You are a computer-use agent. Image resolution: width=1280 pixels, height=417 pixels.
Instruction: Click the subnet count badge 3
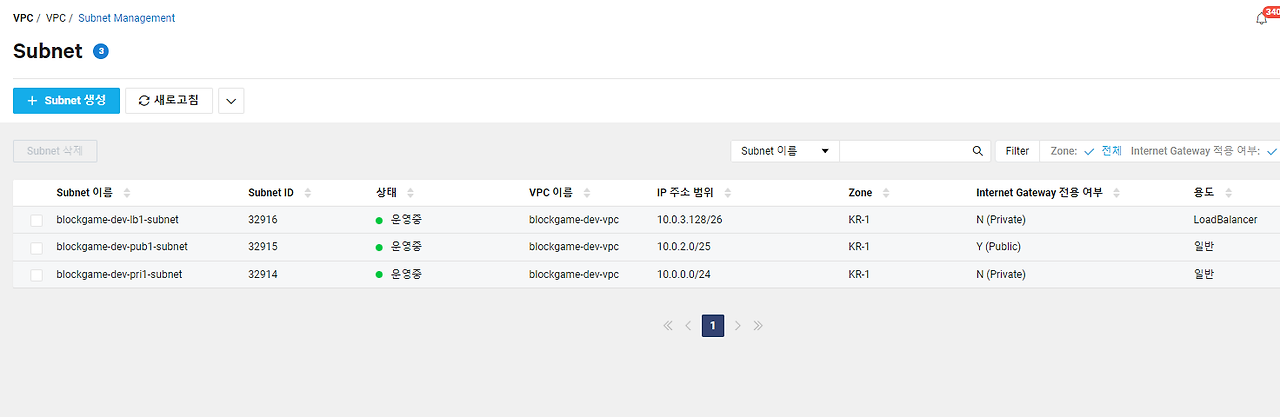[101, 51]
